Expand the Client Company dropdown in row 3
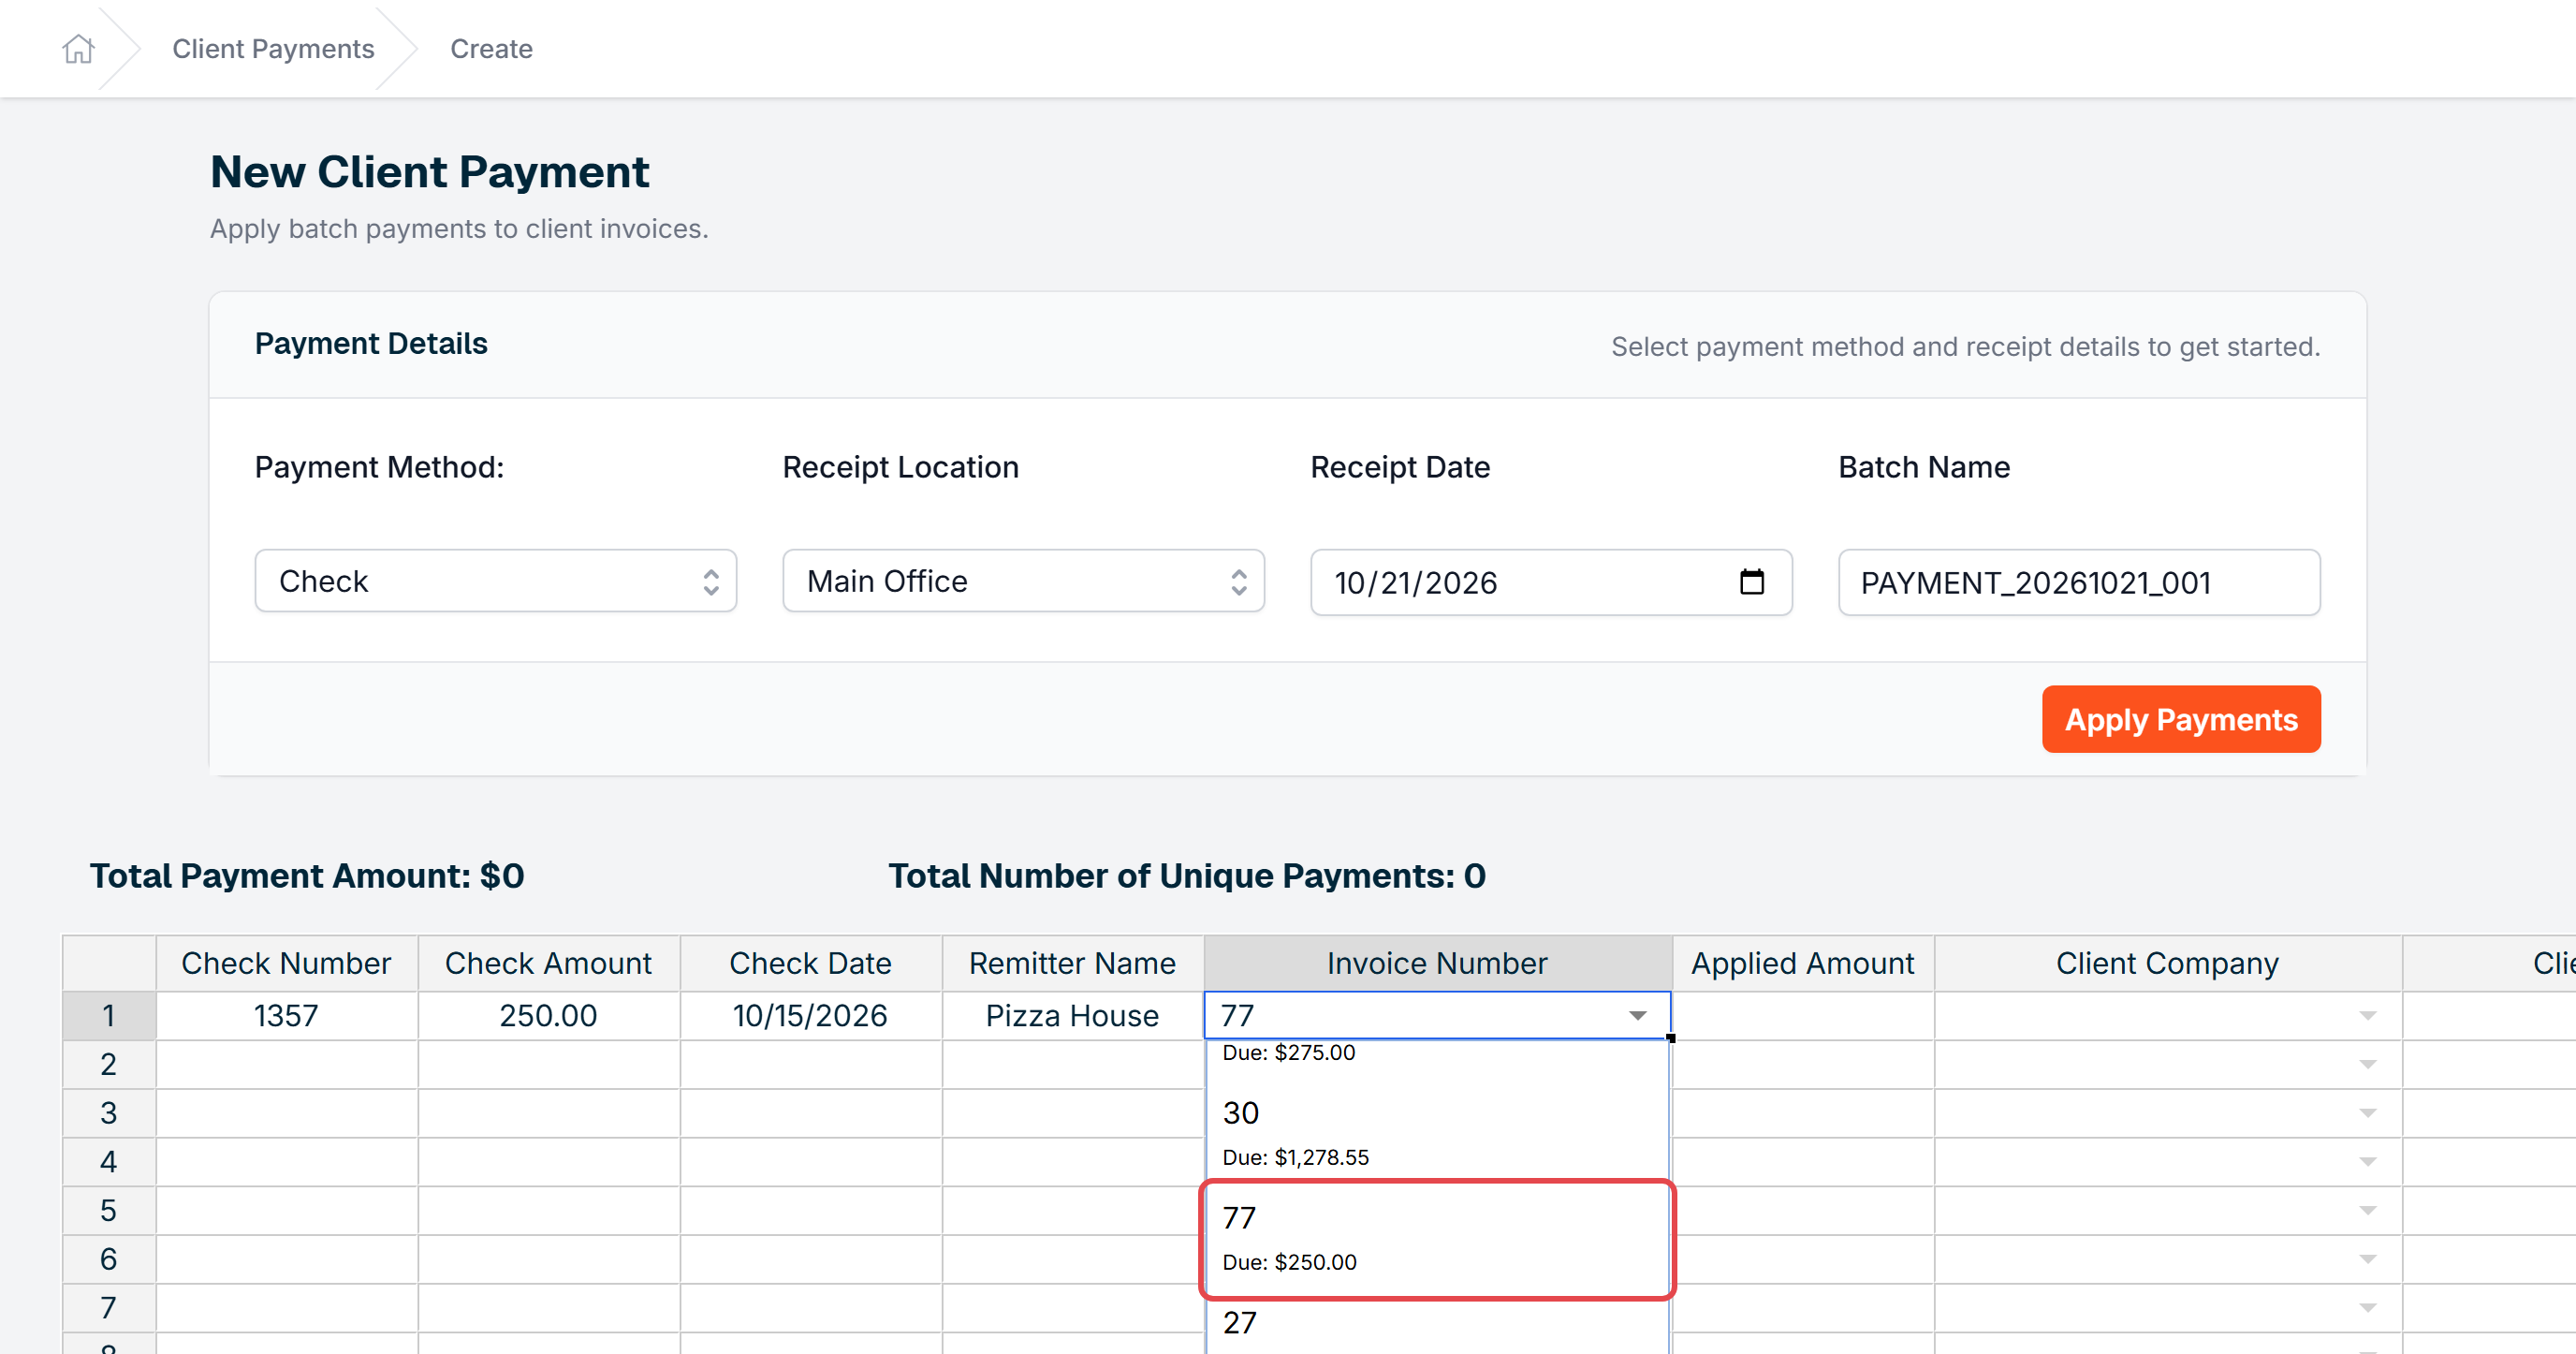 point(2367,1113)
